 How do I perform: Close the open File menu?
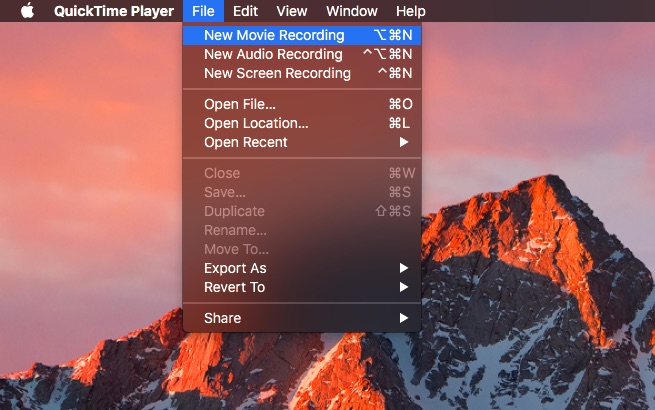point(203,11)
